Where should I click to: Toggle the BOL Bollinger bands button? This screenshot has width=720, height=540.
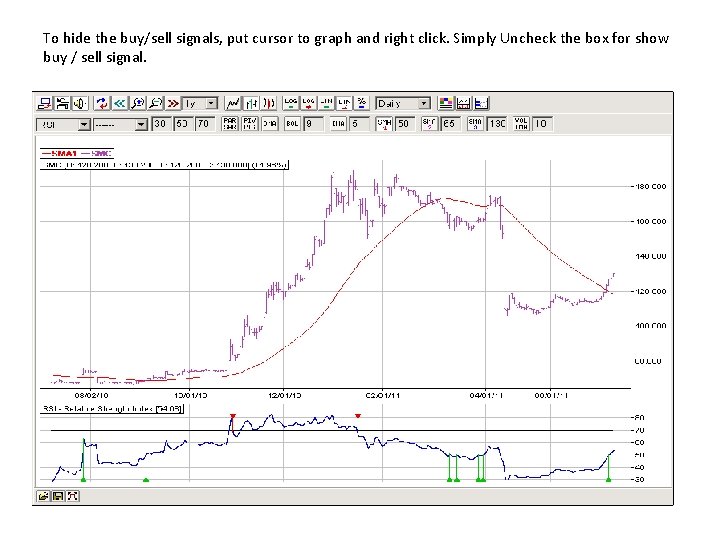[x=292, y=124]
